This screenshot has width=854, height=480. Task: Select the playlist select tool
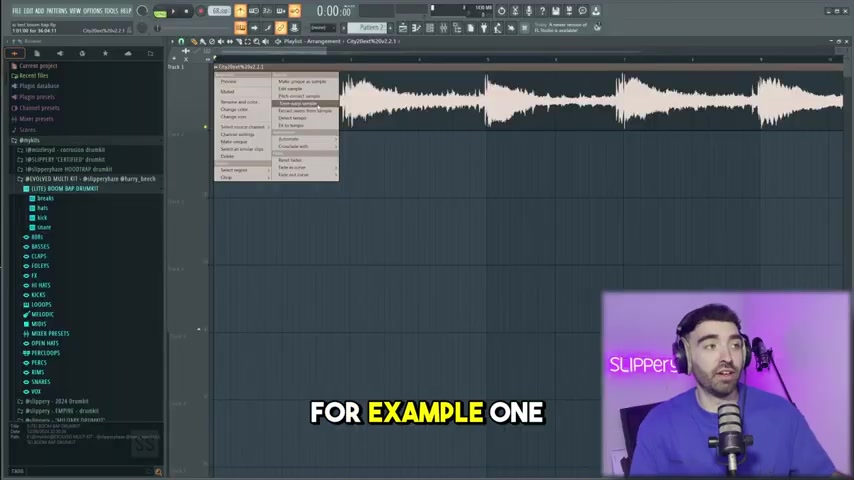[x=248, y=41]
